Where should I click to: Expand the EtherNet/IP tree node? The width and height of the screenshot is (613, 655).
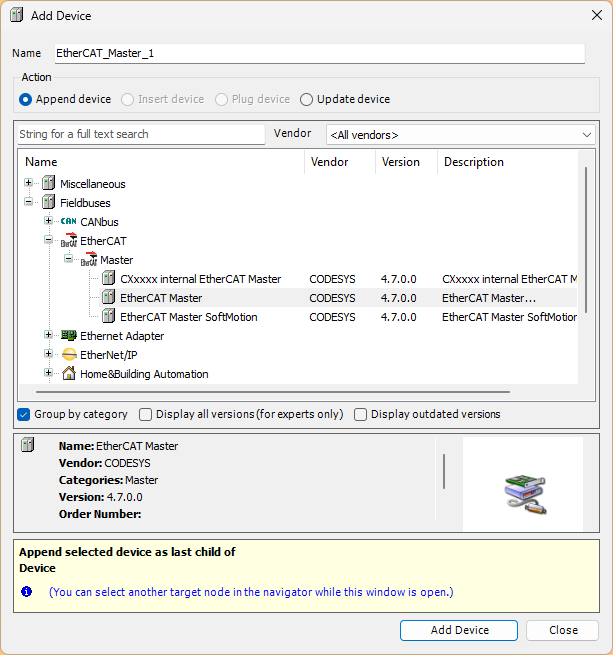[48, 354]
